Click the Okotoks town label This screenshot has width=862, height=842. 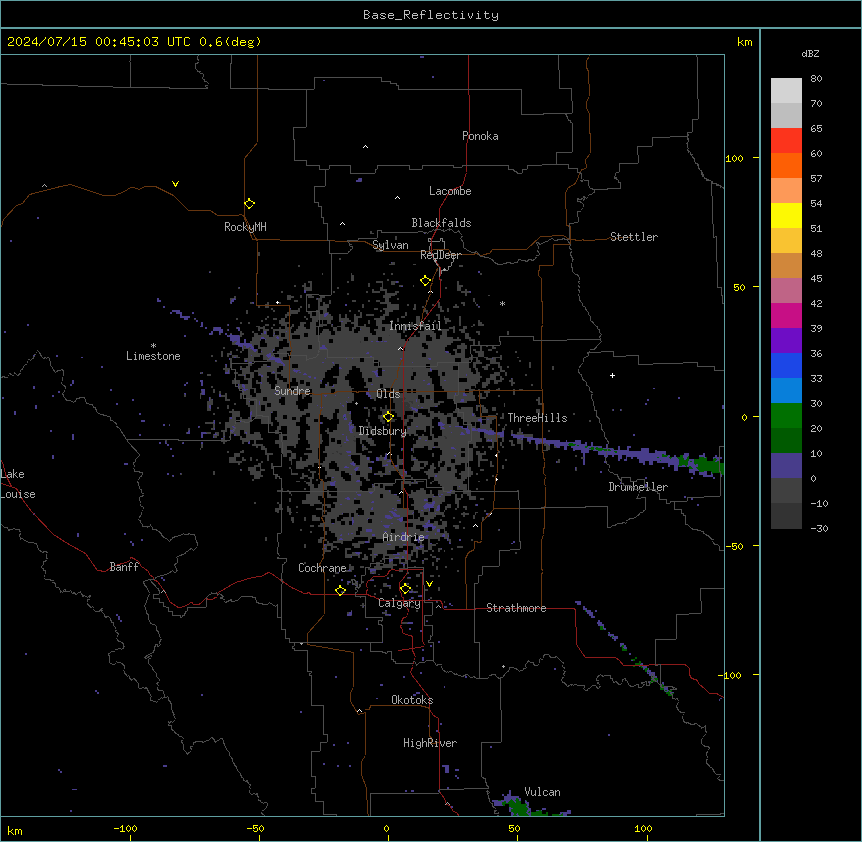click(x=412, y=700)
